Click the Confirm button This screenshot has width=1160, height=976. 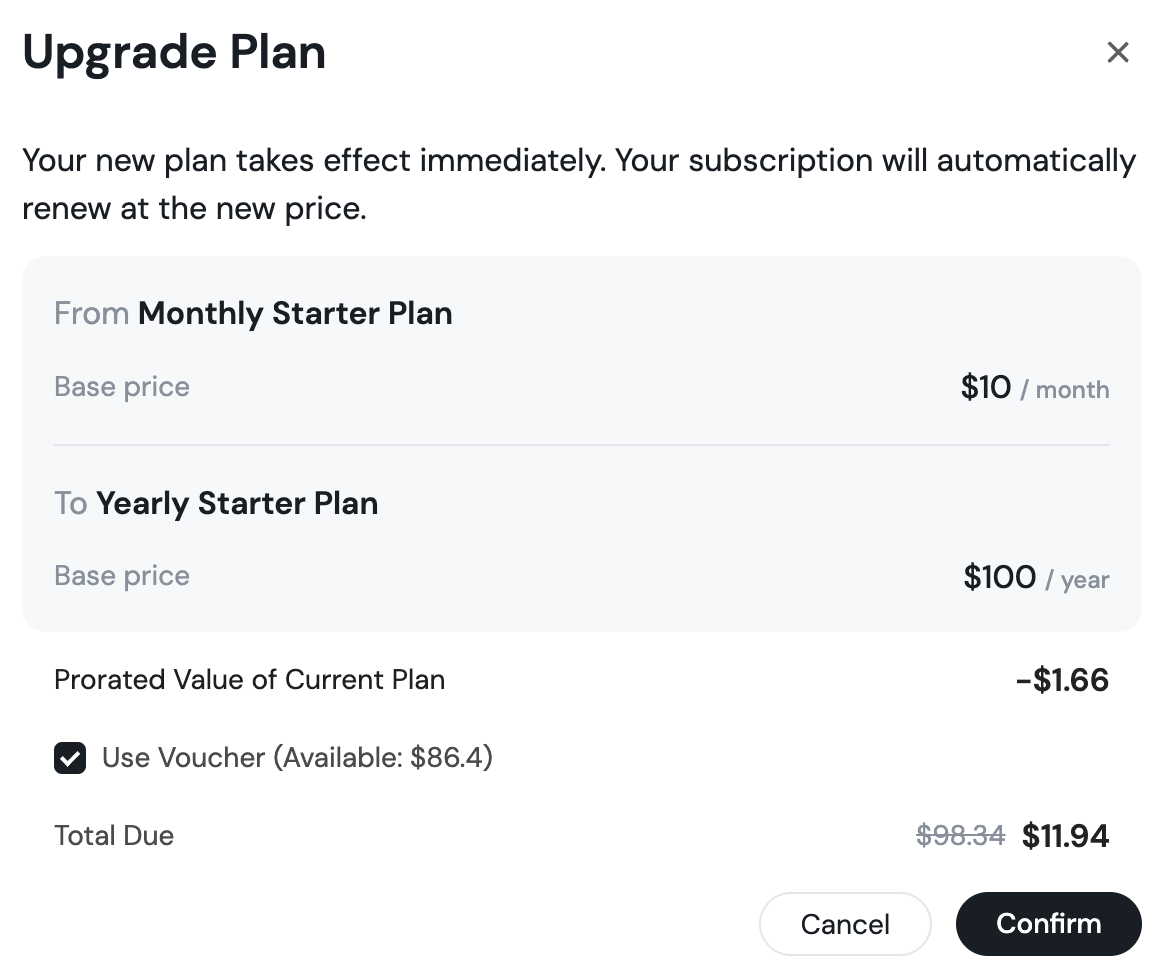click(x=1048, y=923)
